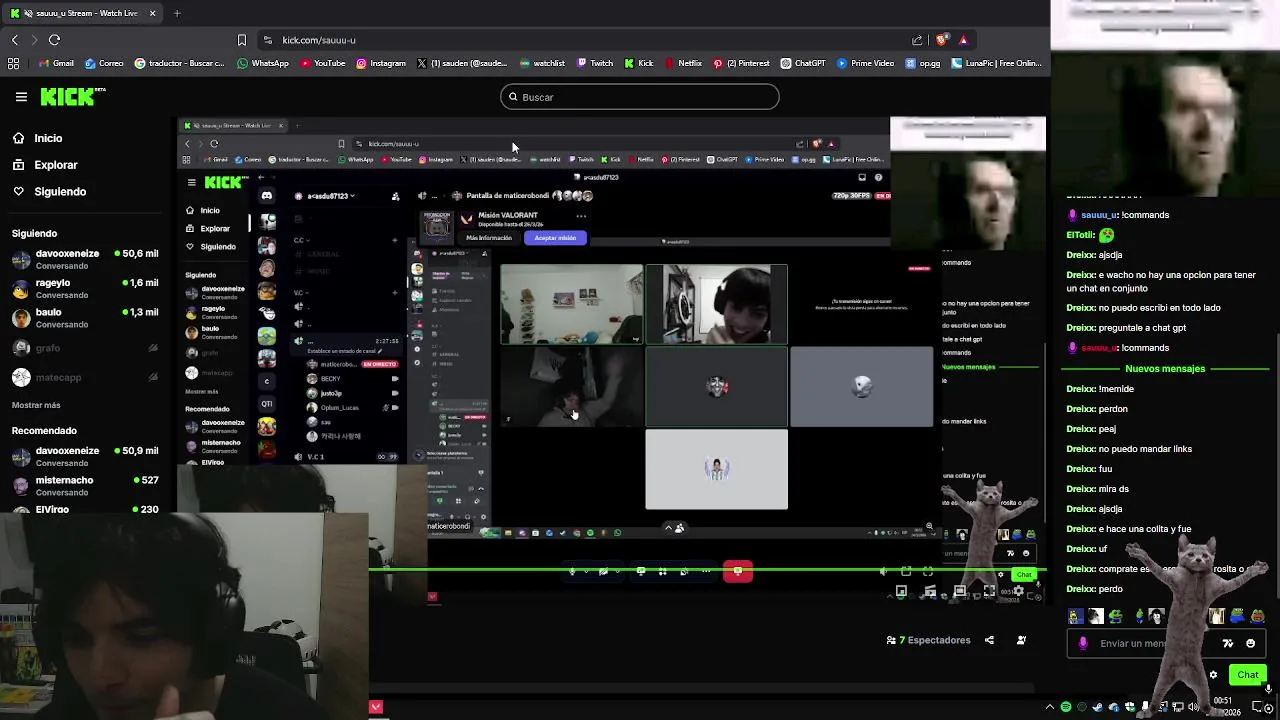Screen dimensions: 1280x720
Task: Open the browser apps grid icon
Action: click(x=13, y=63)
